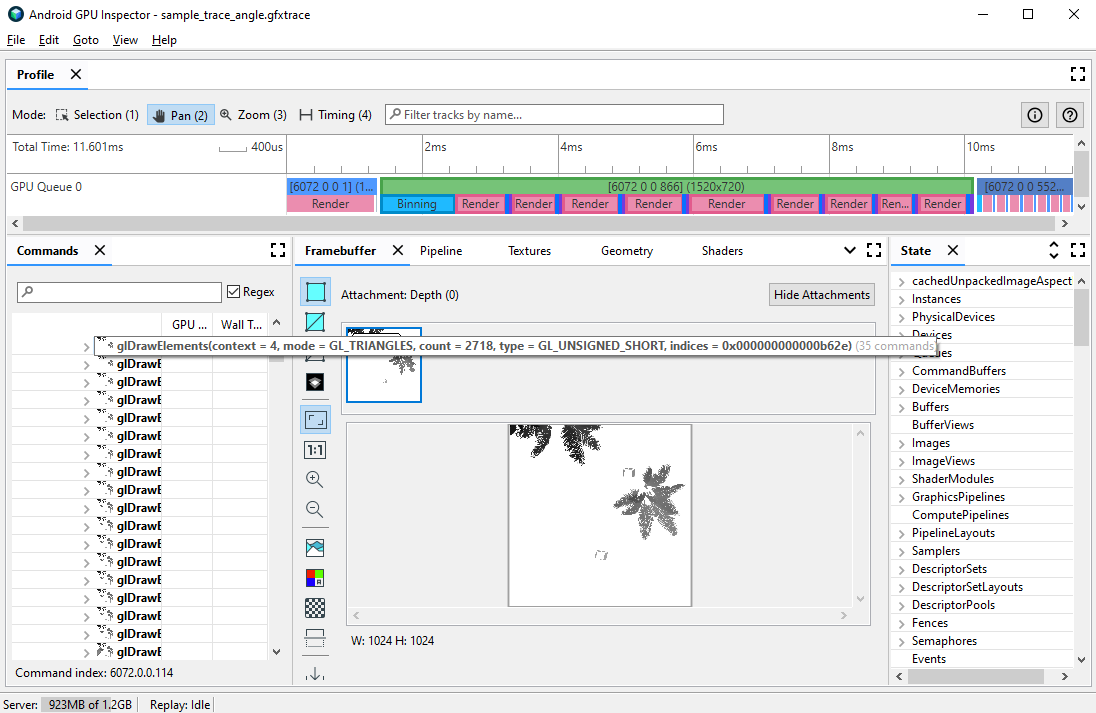Screen dimensions: 1096x713
Task: Click the 1:1 actual size icon
Action: tap(315, 450)
